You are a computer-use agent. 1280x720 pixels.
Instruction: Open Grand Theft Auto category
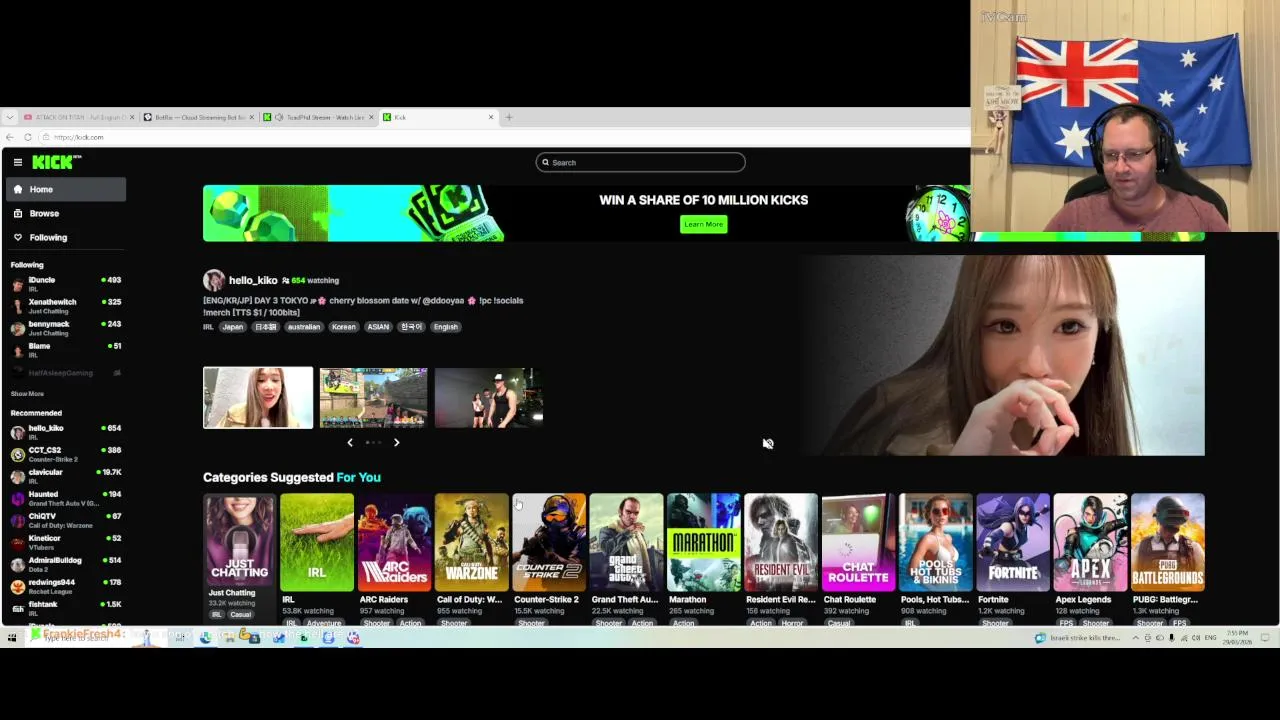pyautogui.click(x=626, y=543)
